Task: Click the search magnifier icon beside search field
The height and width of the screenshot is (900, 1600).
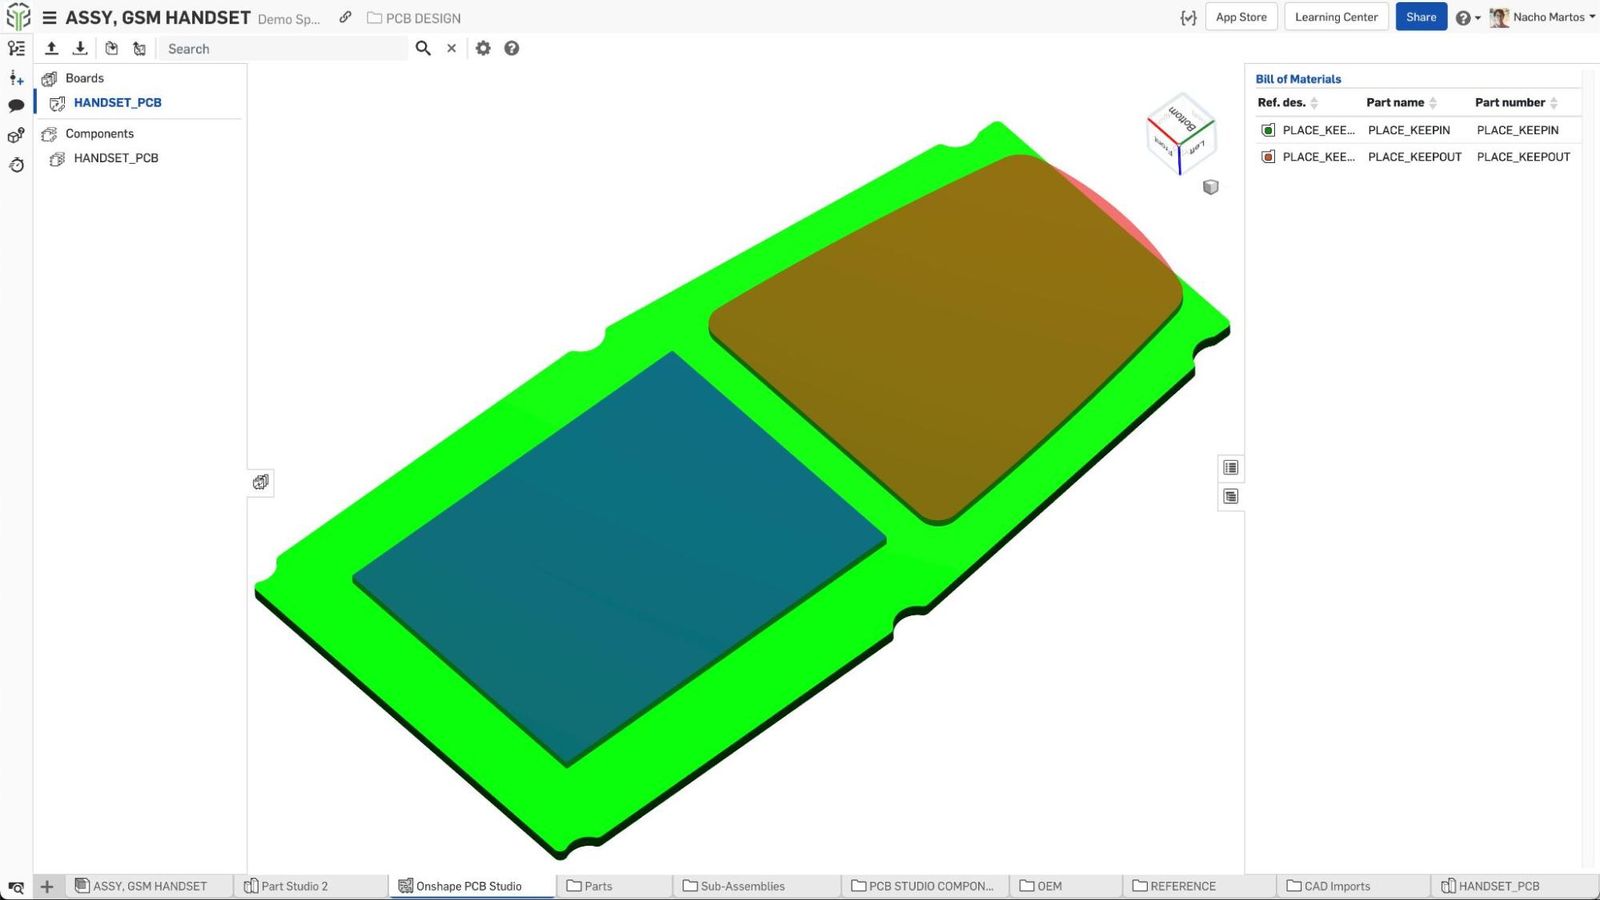Action: pyautogui.click(x=423, y=48)
